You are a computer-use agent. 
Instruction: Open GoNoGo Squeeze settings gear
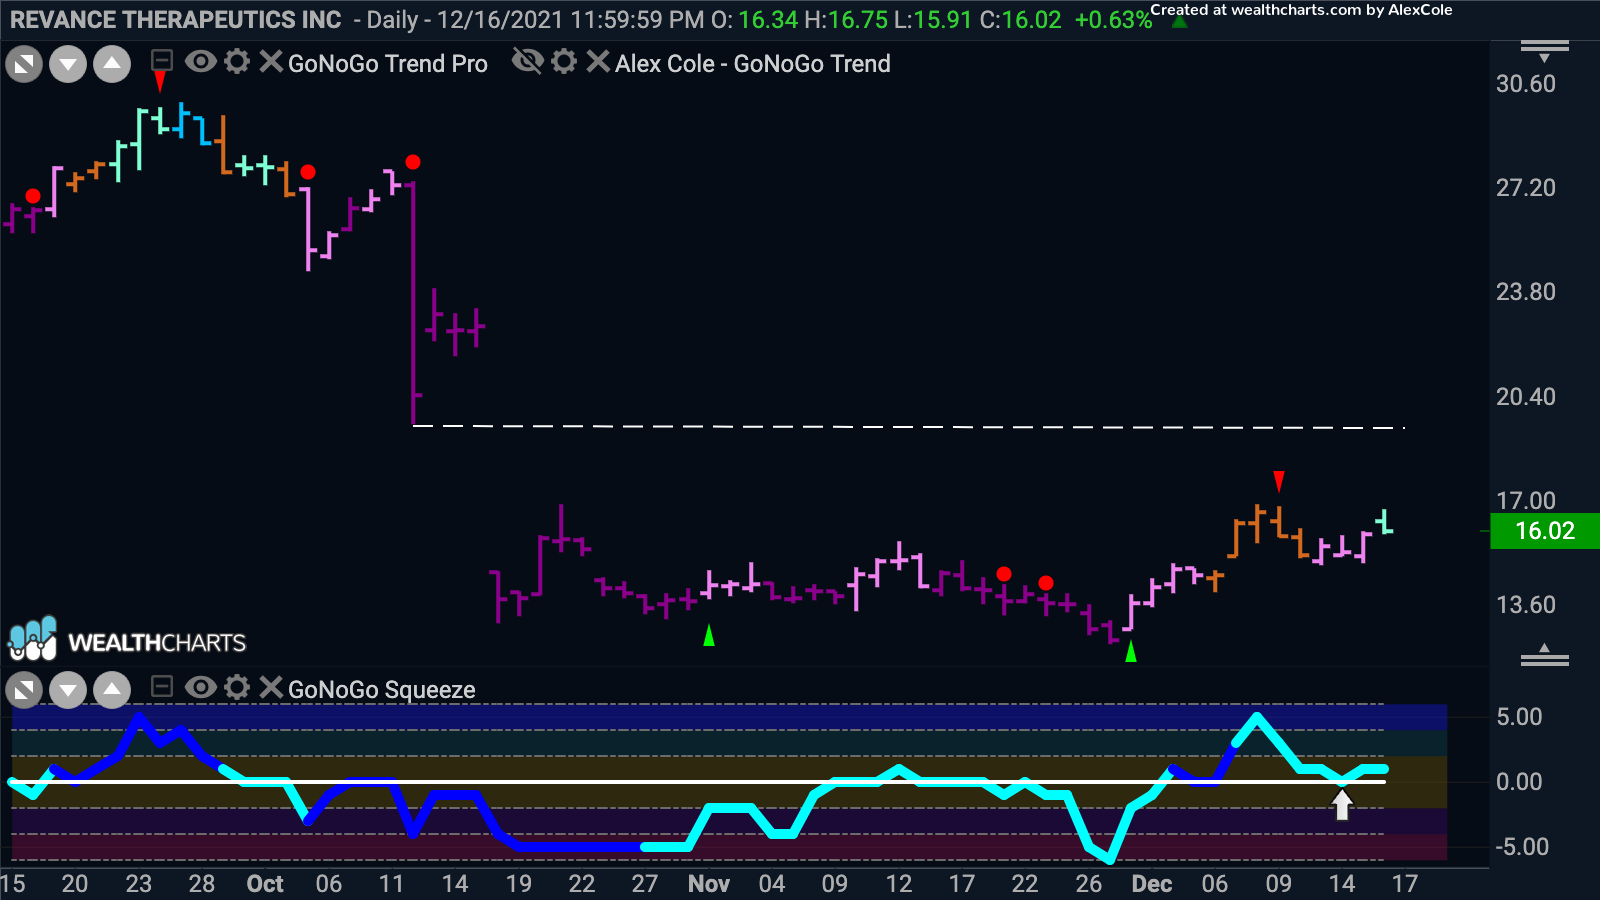click(x=237, y=687)
